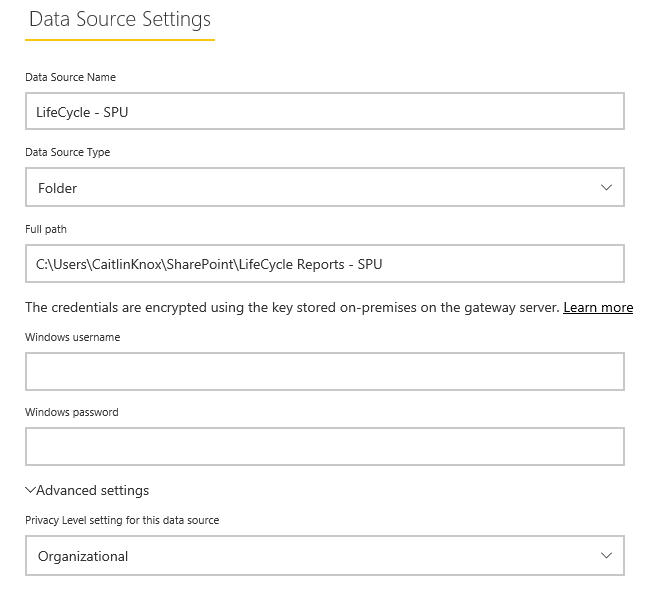Viewport: 662px width, 604px height.
Task: Click the Full path input field
Action: click(325, 264)
